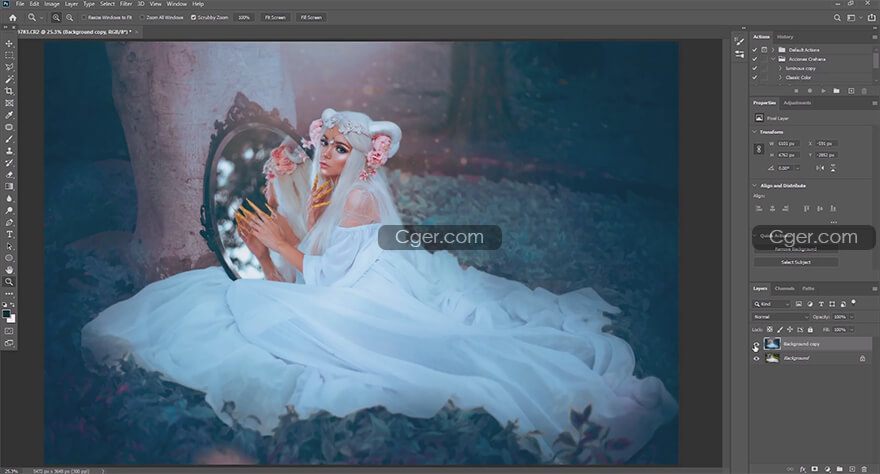Image resolution: width=880 pixels, height=474 pixels.
Task: Open the Image menu
Action: coord(52,4)
